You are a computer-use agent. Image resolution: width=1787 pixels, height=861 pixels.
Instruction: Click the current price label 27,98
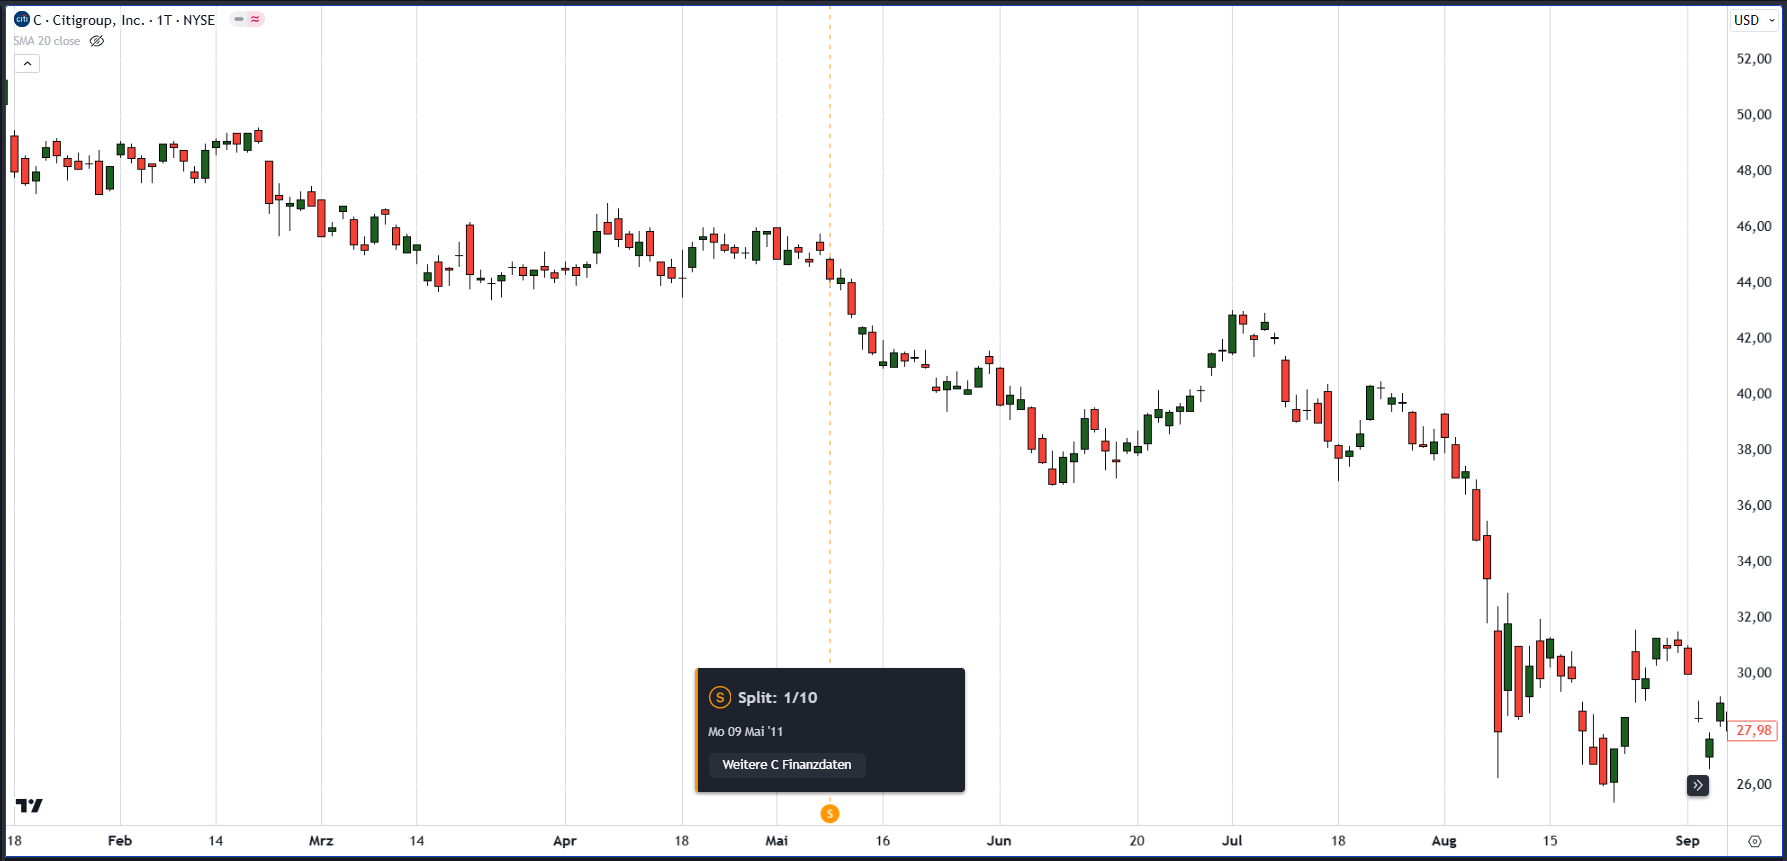tap(1753, 731)
